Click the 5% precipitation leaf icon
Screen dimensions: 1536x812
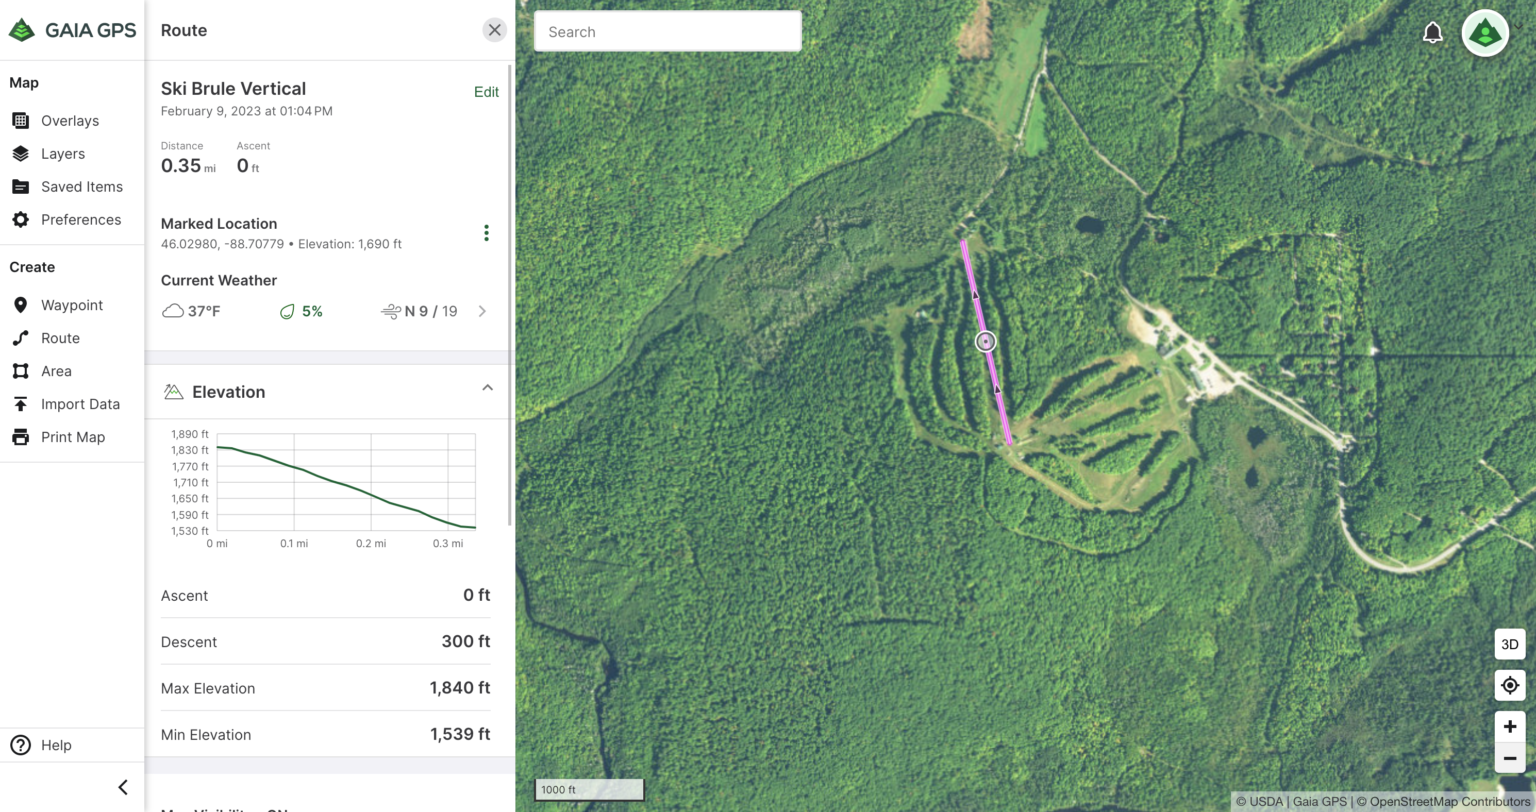(x=287, y=311)
